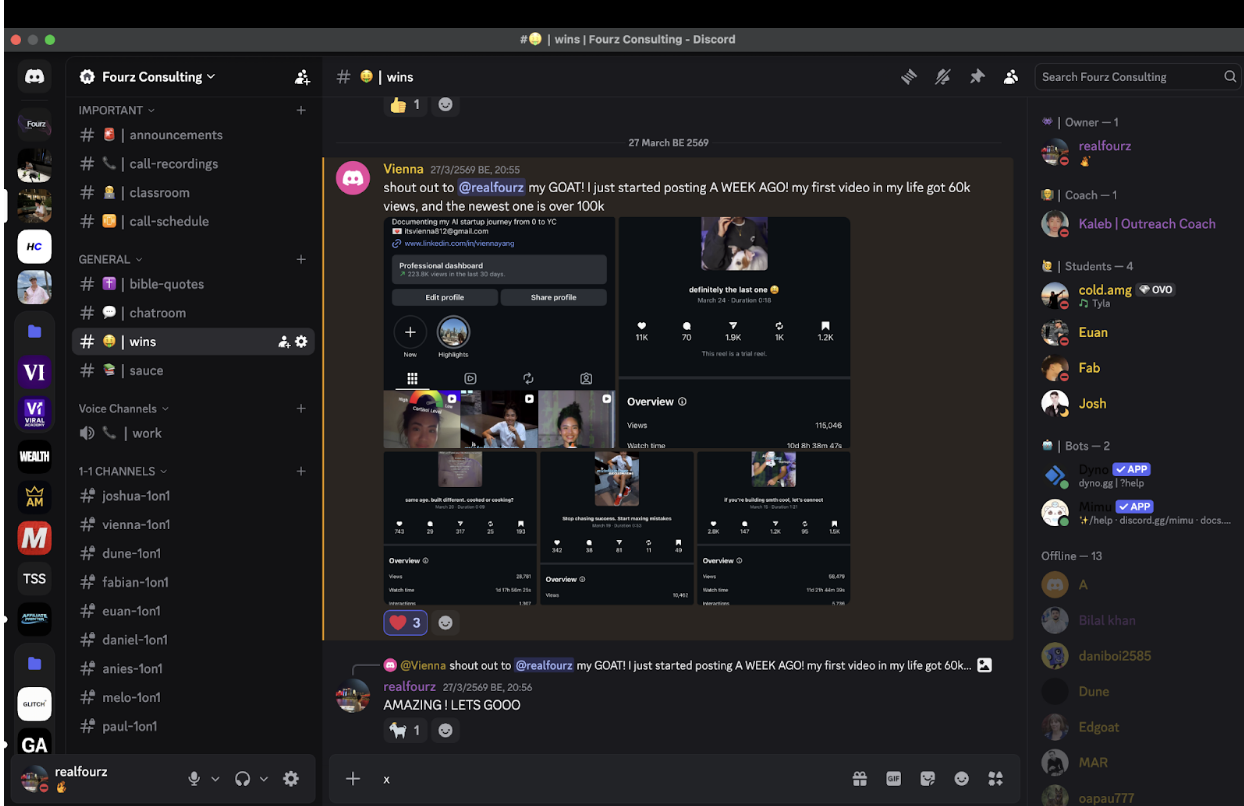Toggle headphones deafen
Screen dimensions: 1244x806
pos(242,779)
